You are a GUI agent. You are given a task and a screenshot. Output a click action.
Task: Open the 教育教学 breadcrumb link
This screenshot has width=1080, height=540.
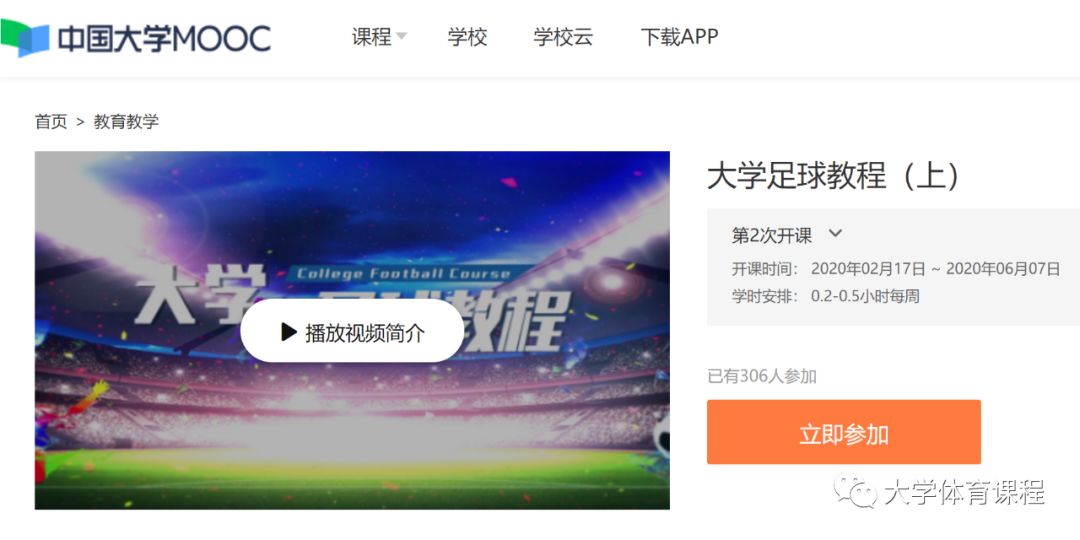(x=126, y=122)
